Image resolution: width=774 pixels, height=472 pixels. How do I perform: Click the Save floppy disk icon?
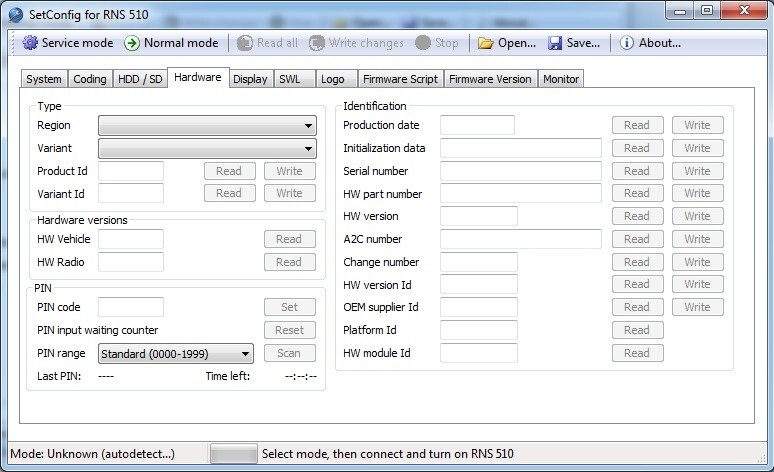coord(555,43)
